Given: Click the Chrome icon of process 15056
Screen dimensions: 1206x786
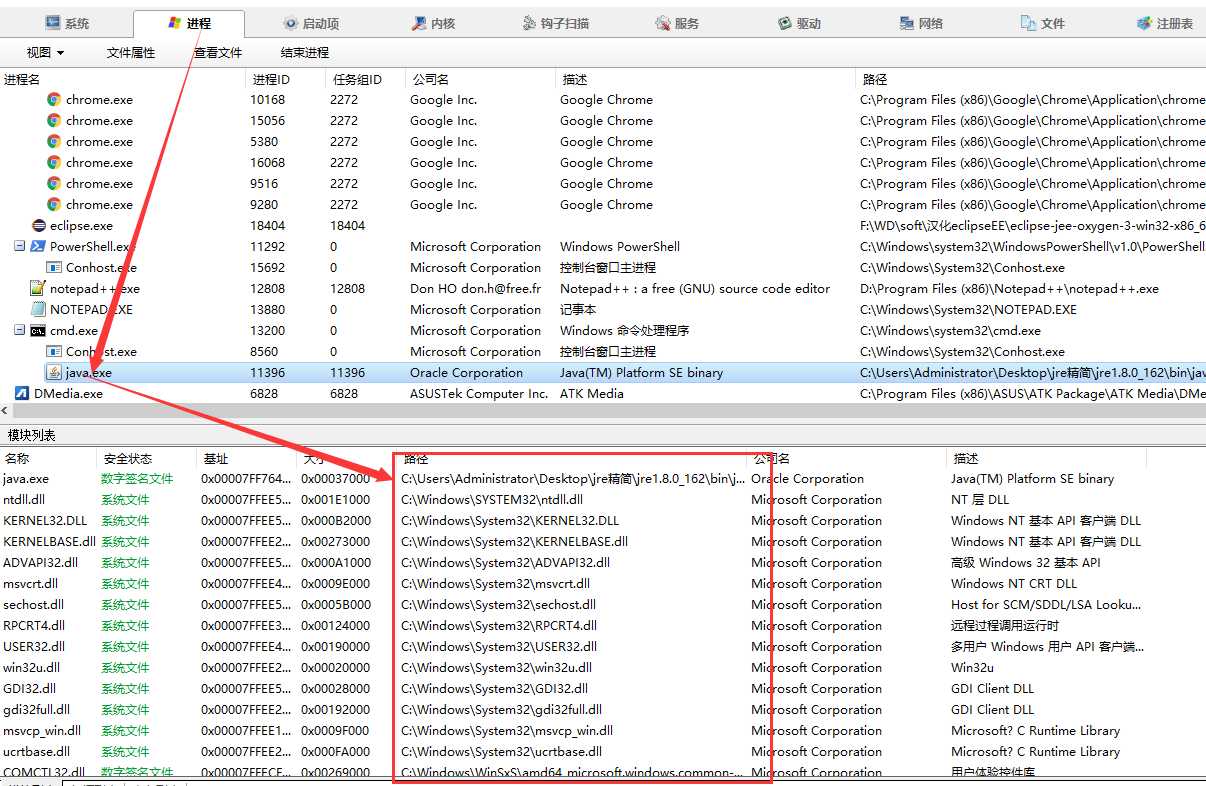Looking at the screenshot, I should [x=54, y=121].
